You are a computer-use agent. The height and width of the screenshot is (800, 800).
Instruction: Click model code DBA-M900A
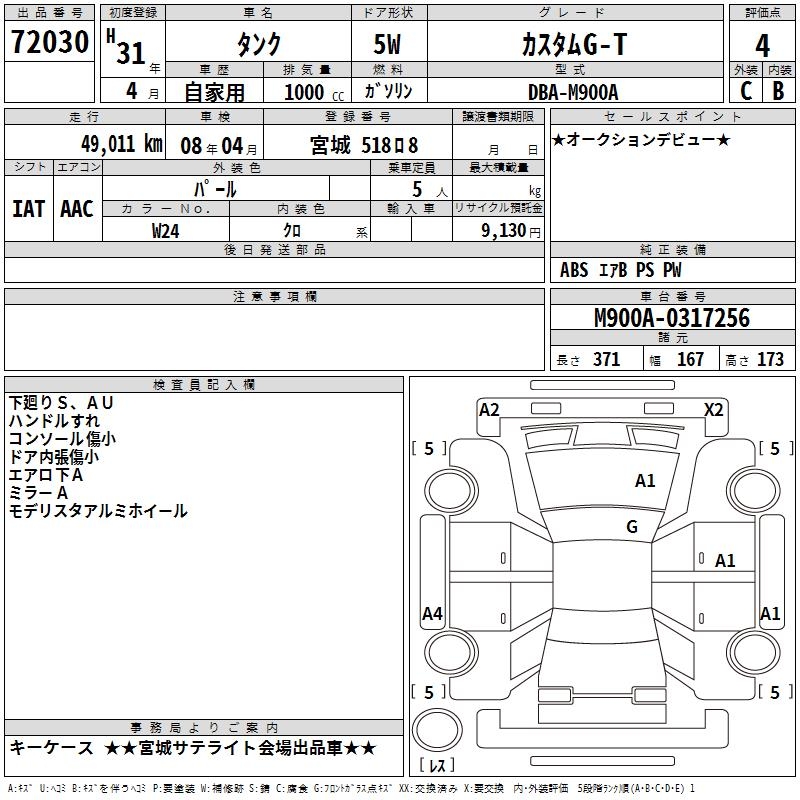[573, 92]
